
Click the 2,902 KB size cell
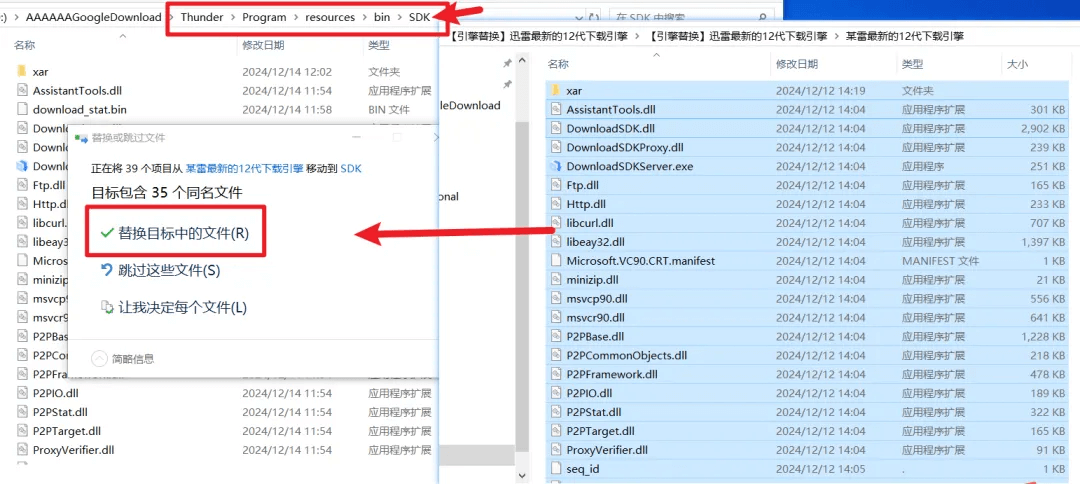[1044, 129]
